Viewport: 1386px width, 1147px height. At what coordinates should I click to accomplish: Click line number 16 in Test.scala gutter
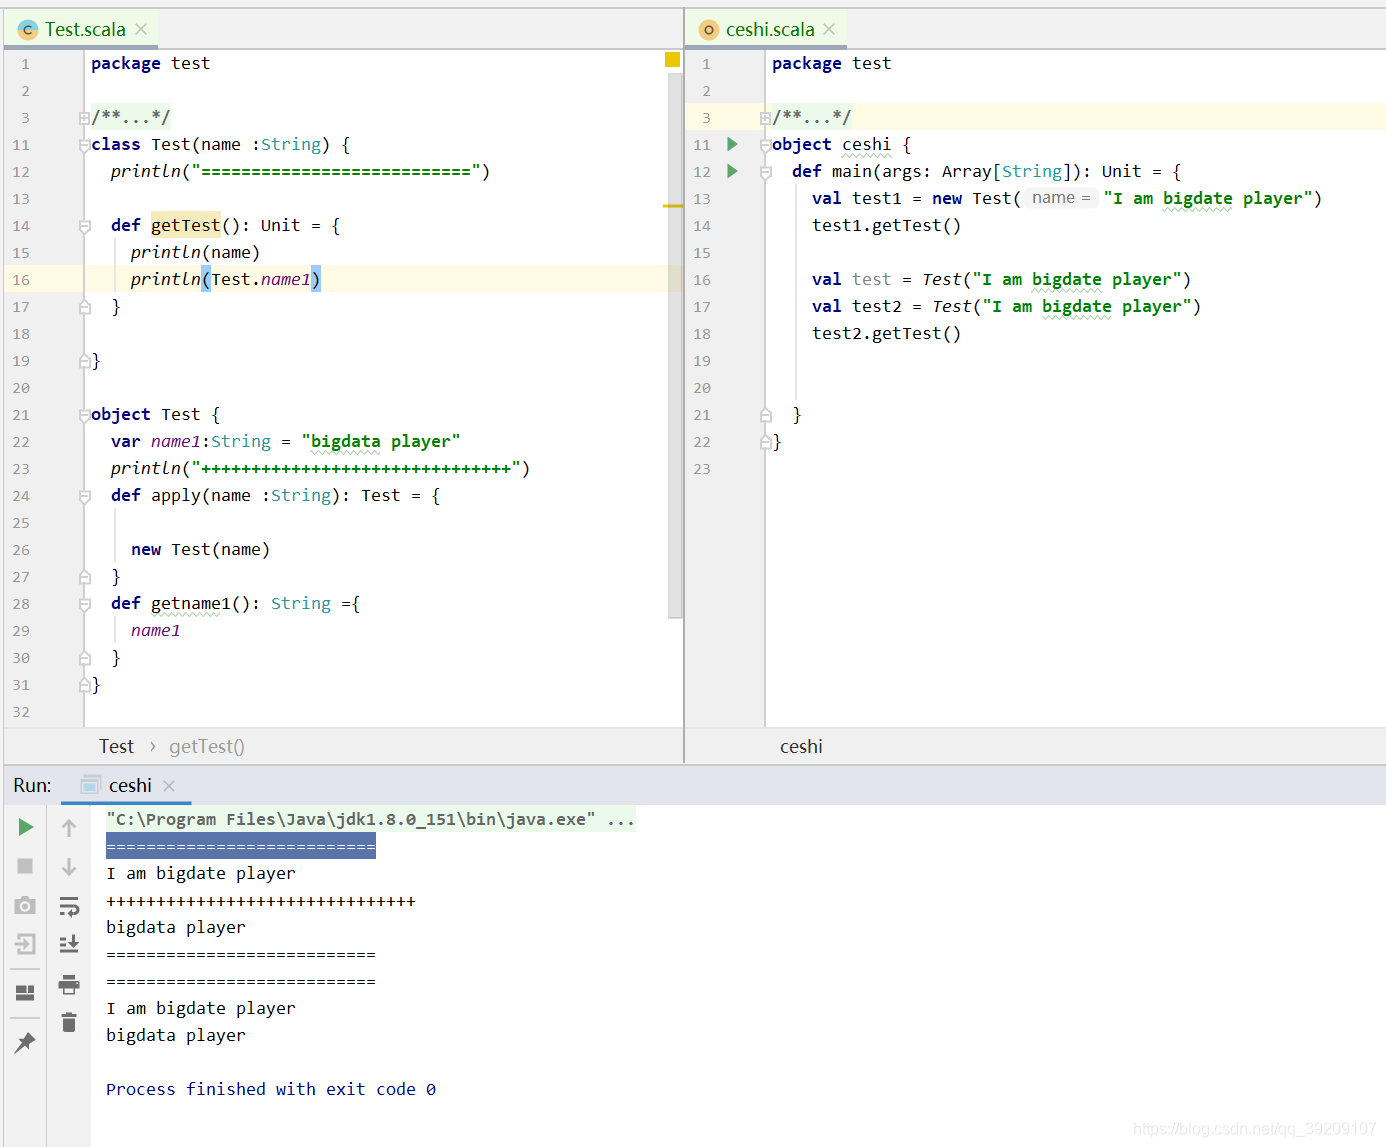pos(22,280)
